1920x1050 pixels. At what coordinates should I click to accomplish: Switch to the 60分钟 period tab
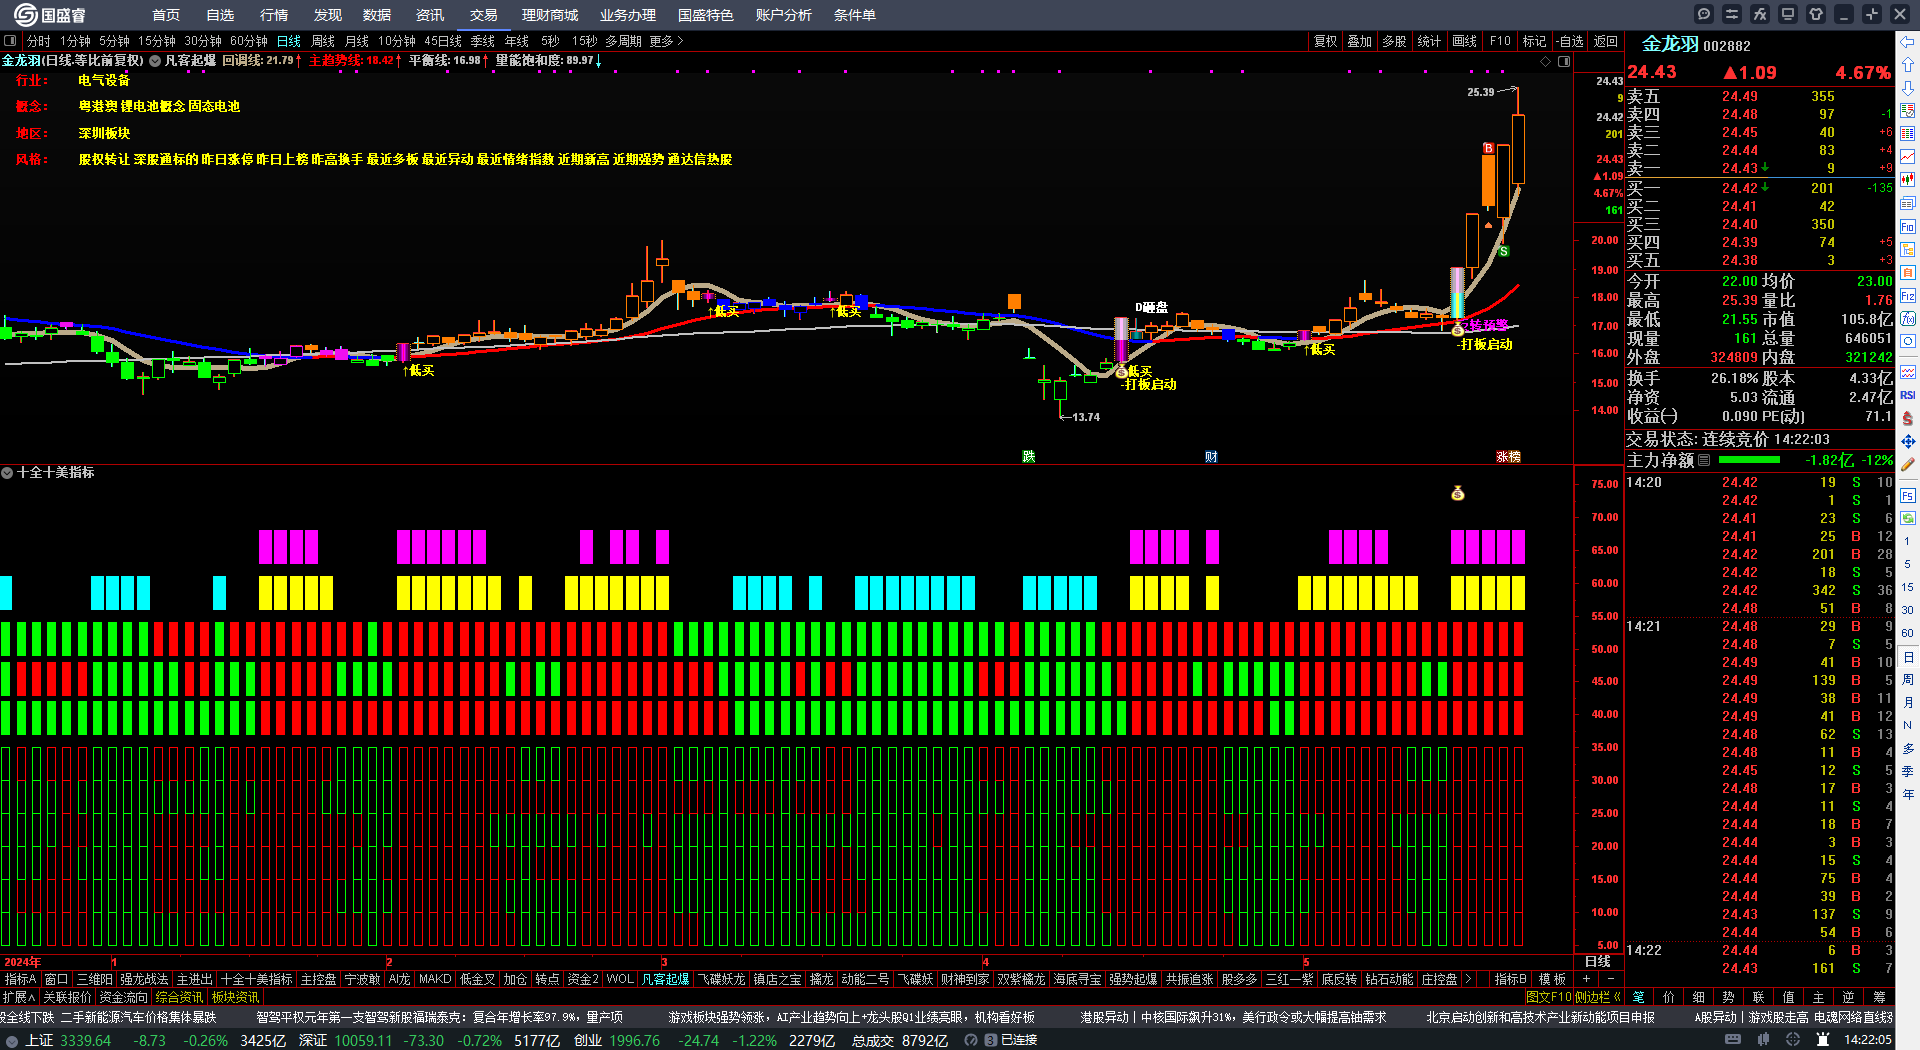click(x=249, y=41)
